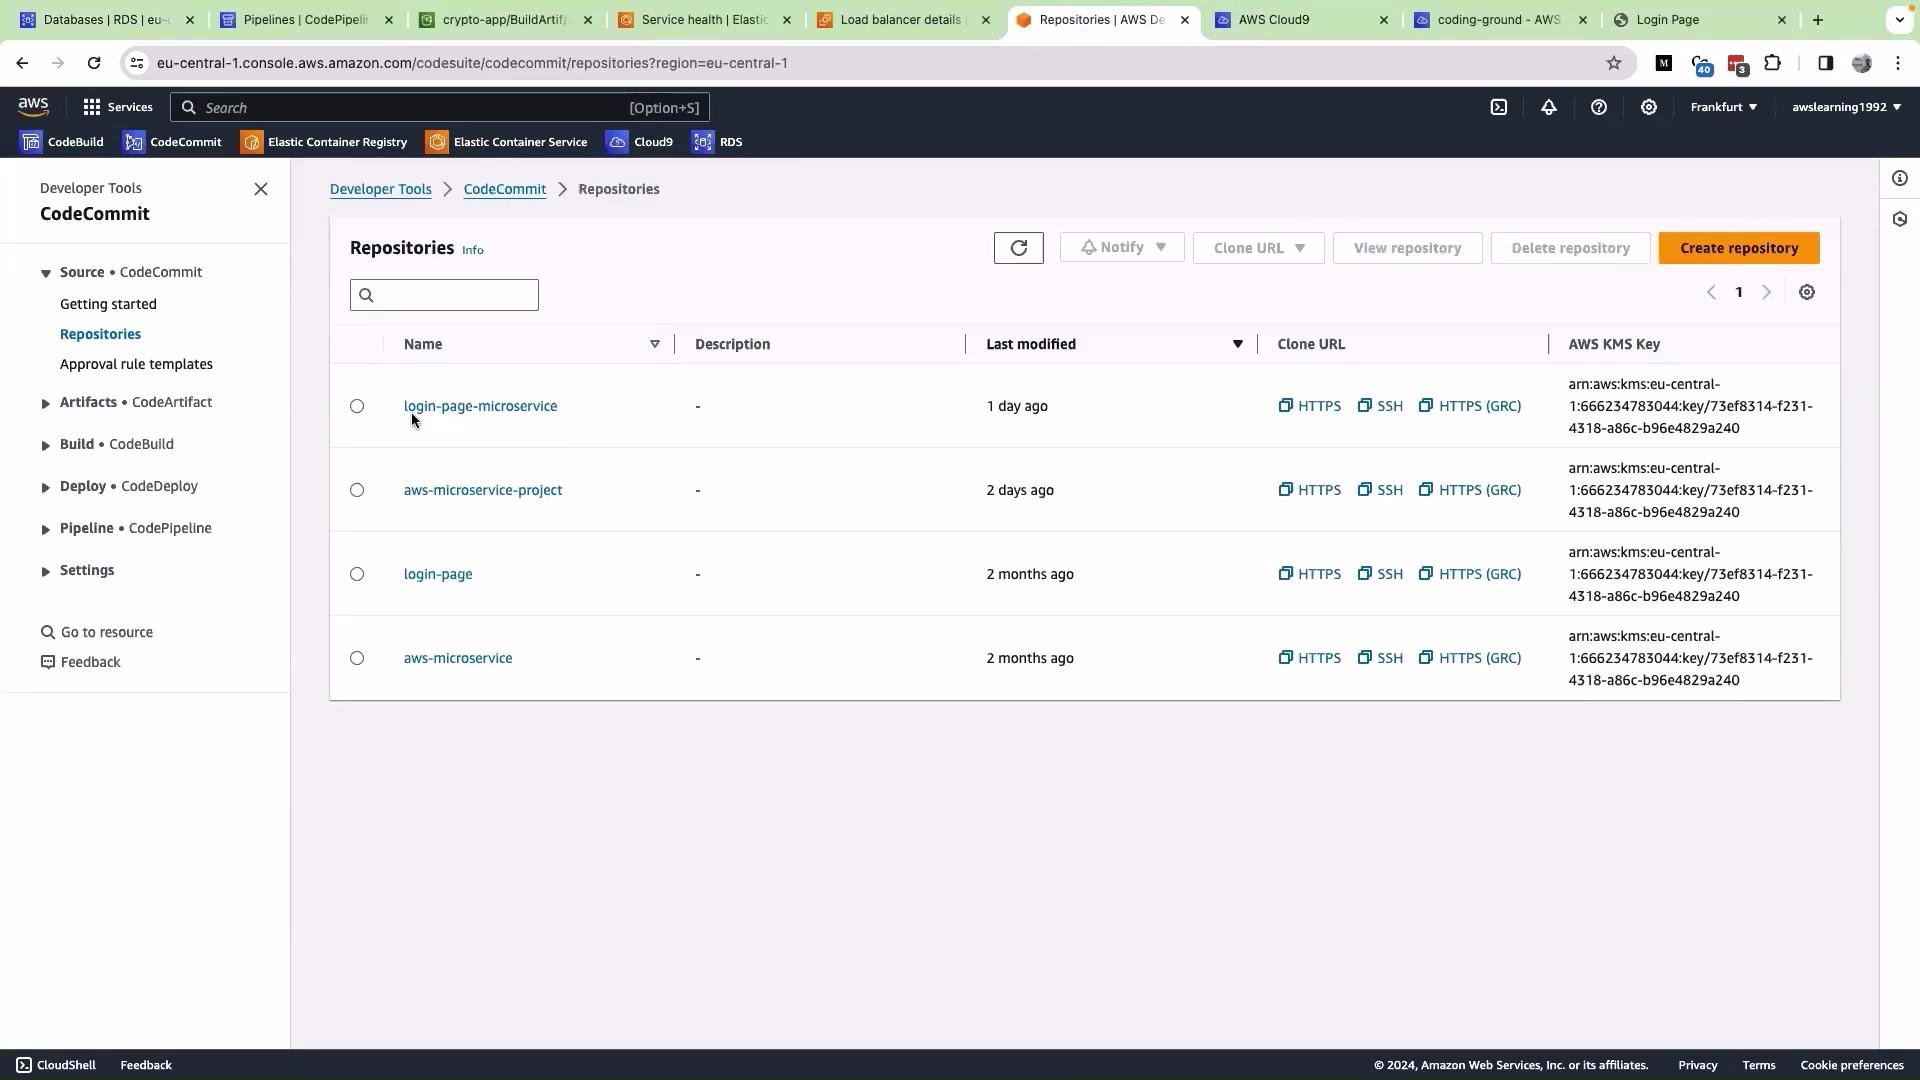Focus the repositories filter search field
The height and width of the screenshot is (1080, 1920).
click(444, 295)
